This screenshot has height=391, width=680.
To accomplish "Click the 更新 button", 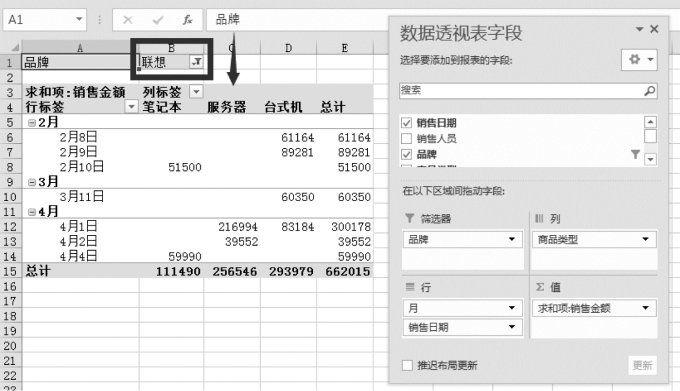I will click(642, 365).
